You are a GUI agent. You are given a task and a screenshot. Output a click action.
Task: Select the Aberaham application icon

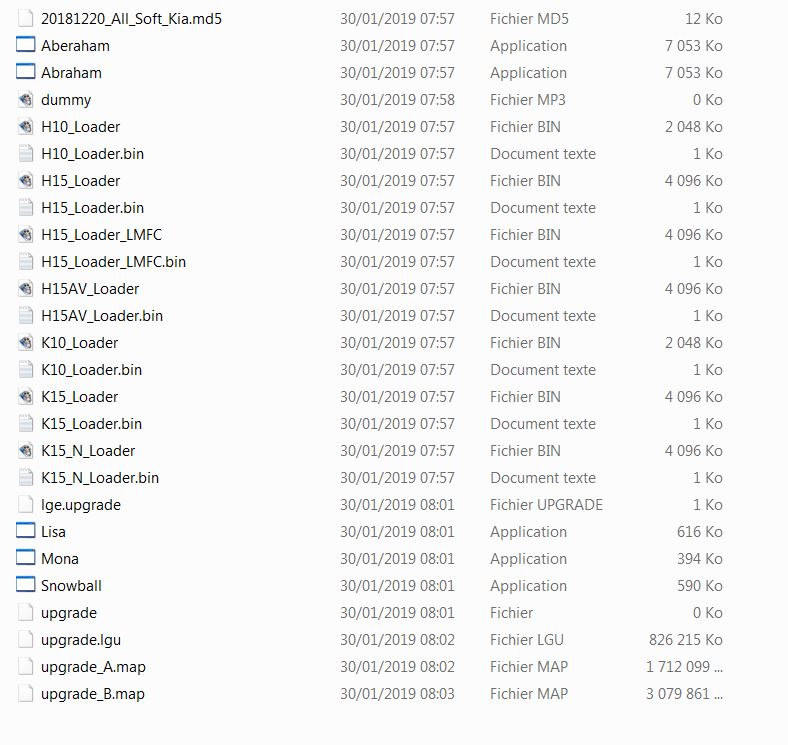pyautogui.click(x=26, y=45)
